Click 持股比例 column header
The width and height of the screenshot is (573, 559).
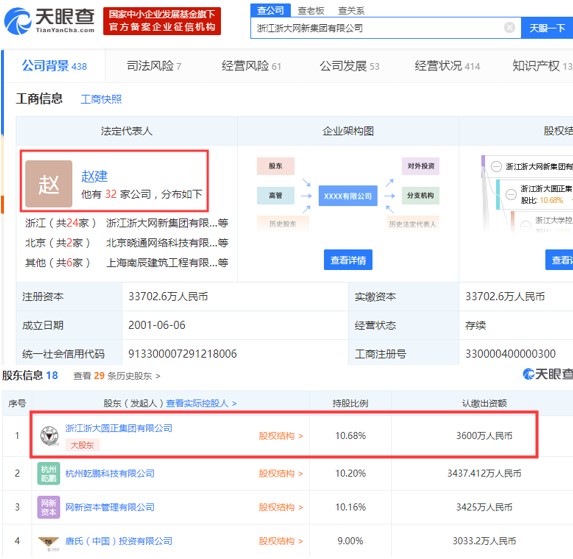[x=350, y=403]
